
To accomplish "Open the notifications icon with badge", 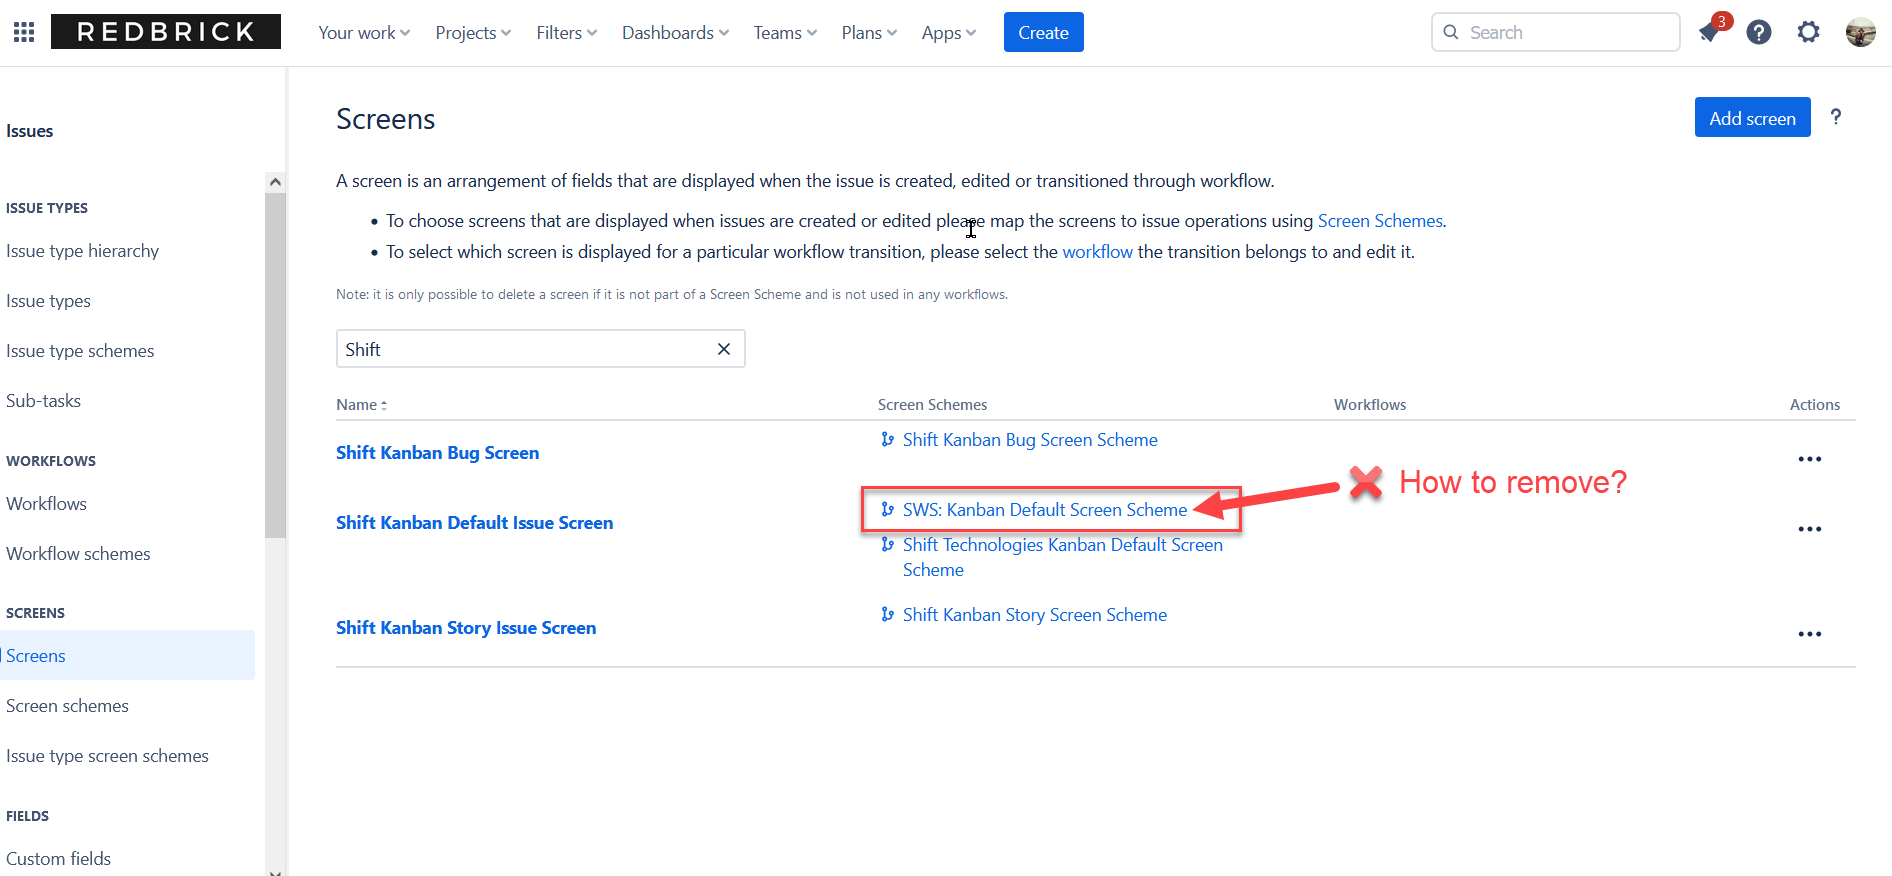I will tap(1711, 32).
